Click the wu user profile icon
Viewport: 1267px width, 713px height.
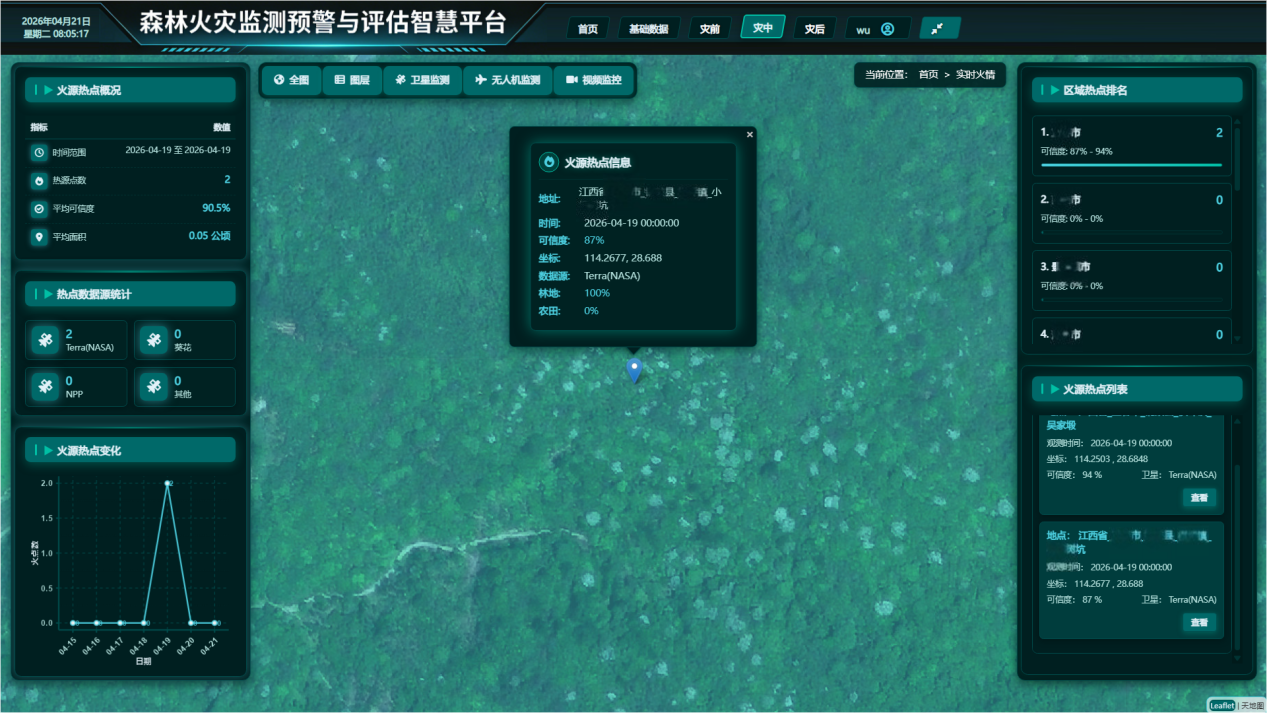click(x=887, y=29)
